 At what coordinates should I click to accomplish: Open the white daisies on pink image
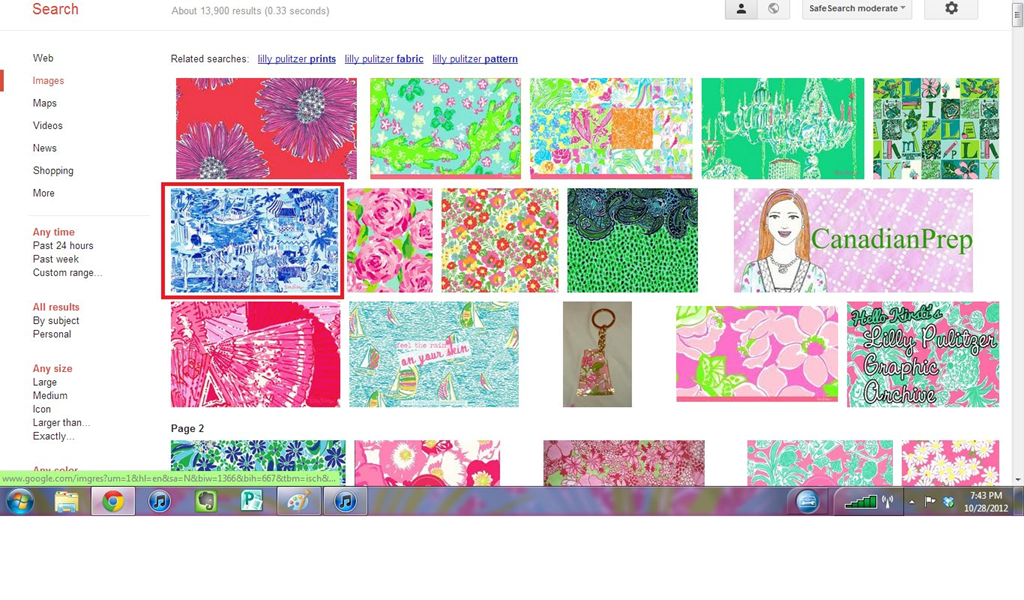950,463
